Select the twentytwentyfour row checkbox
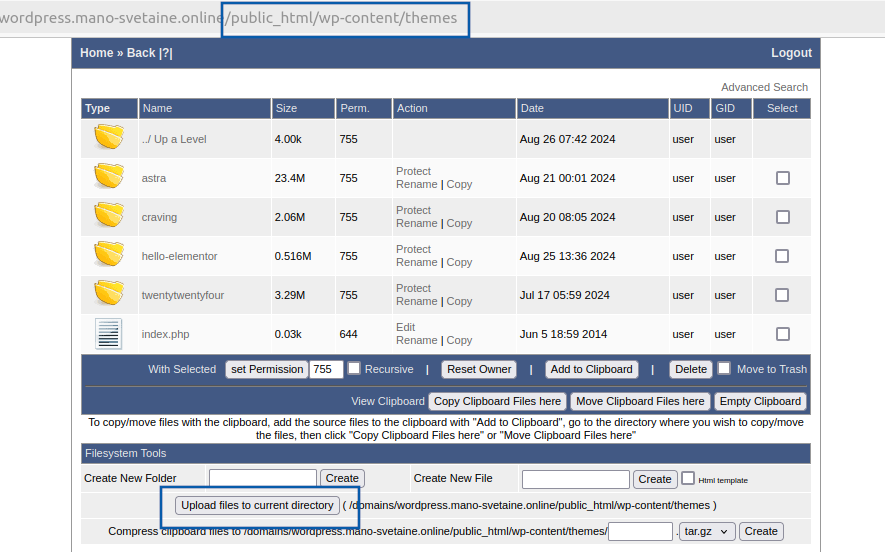Image resolution: width=885 pixels, height=552 pixels. pyautogui.click(x=782, y=295)
